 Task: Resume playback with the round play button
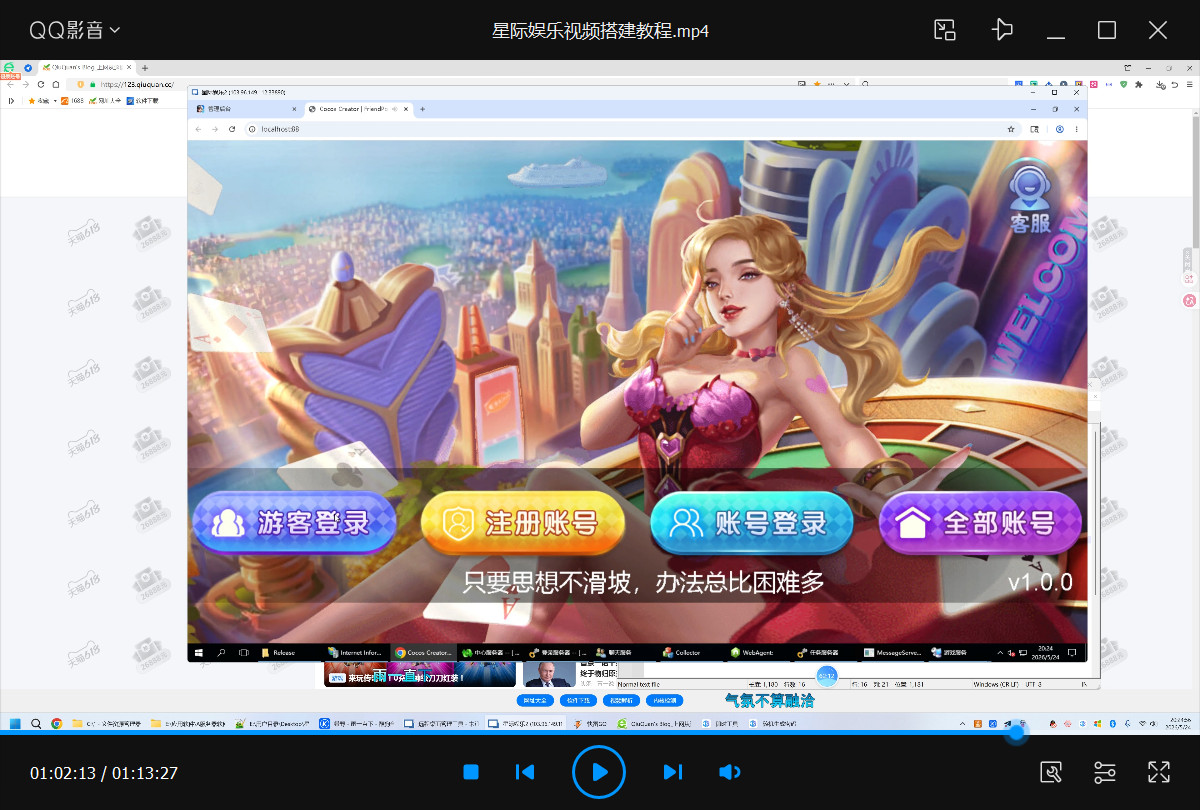click(599, 772)
